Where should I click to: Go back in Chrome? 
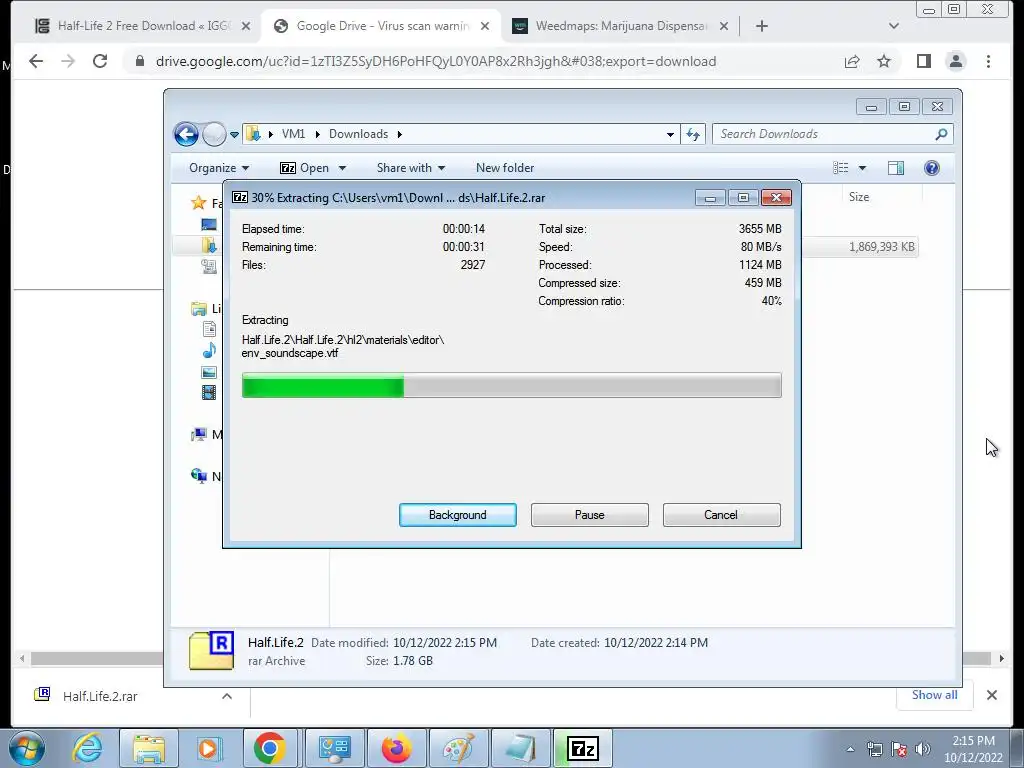tap(36, 61)
